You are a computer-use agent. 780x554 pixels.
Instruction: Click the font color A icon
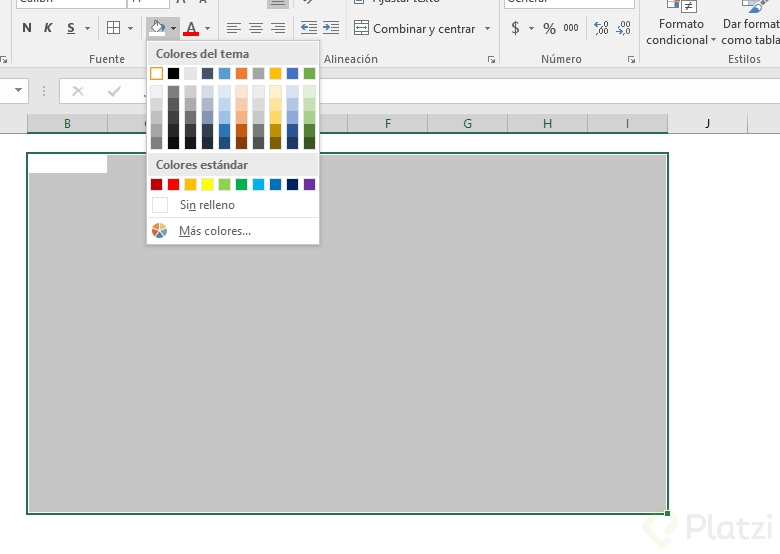pyautogui.click(x=191, y=28)
